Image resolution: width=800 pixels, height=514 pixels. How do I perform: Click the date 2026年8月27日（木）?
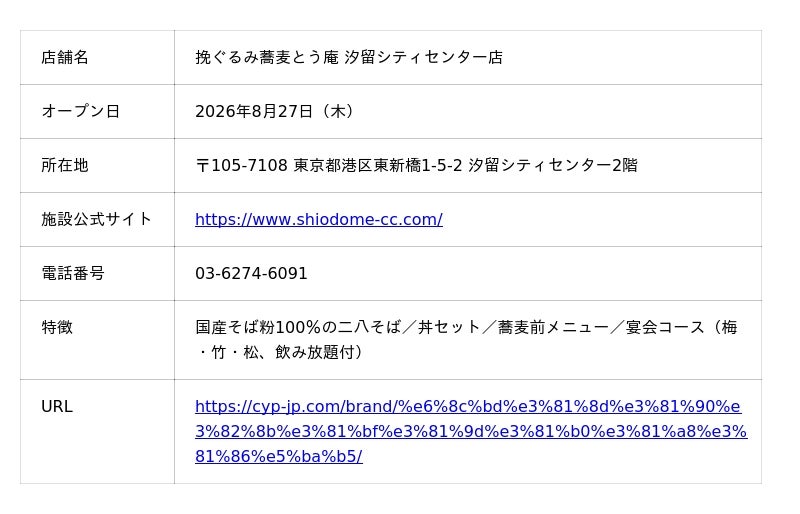click(x=276, y=111)
